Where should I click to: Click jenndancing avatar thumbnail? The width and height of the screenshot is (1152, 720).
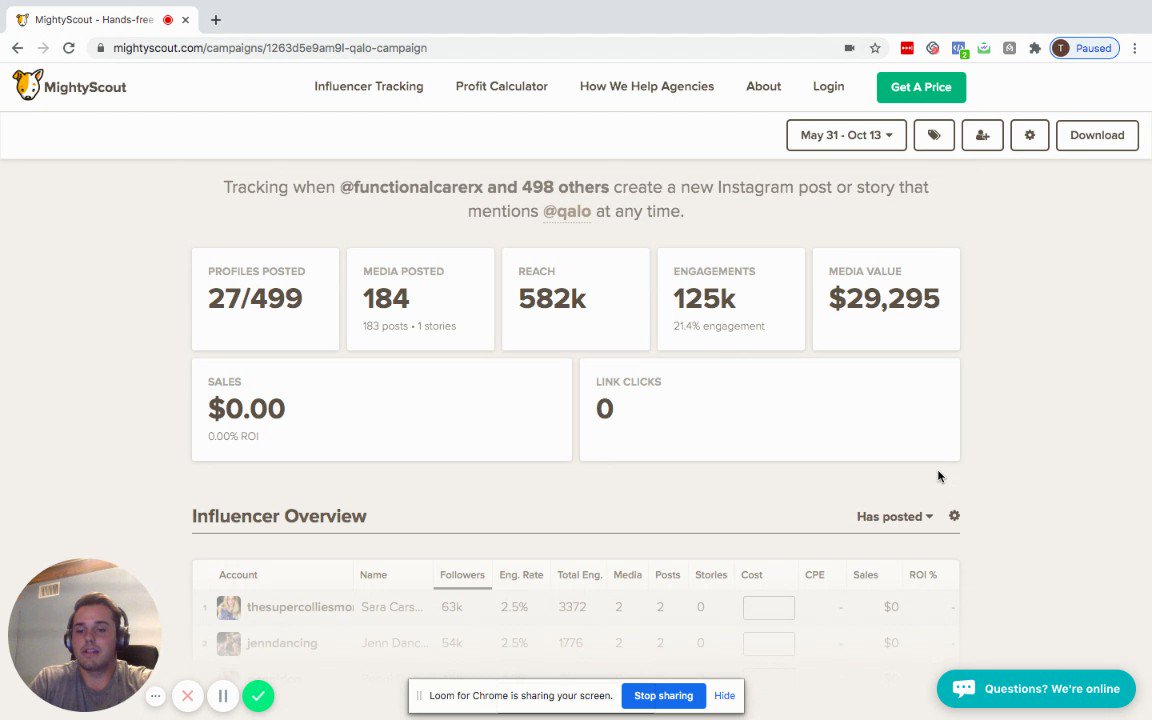pyautogui.click(x=228, y=644)
